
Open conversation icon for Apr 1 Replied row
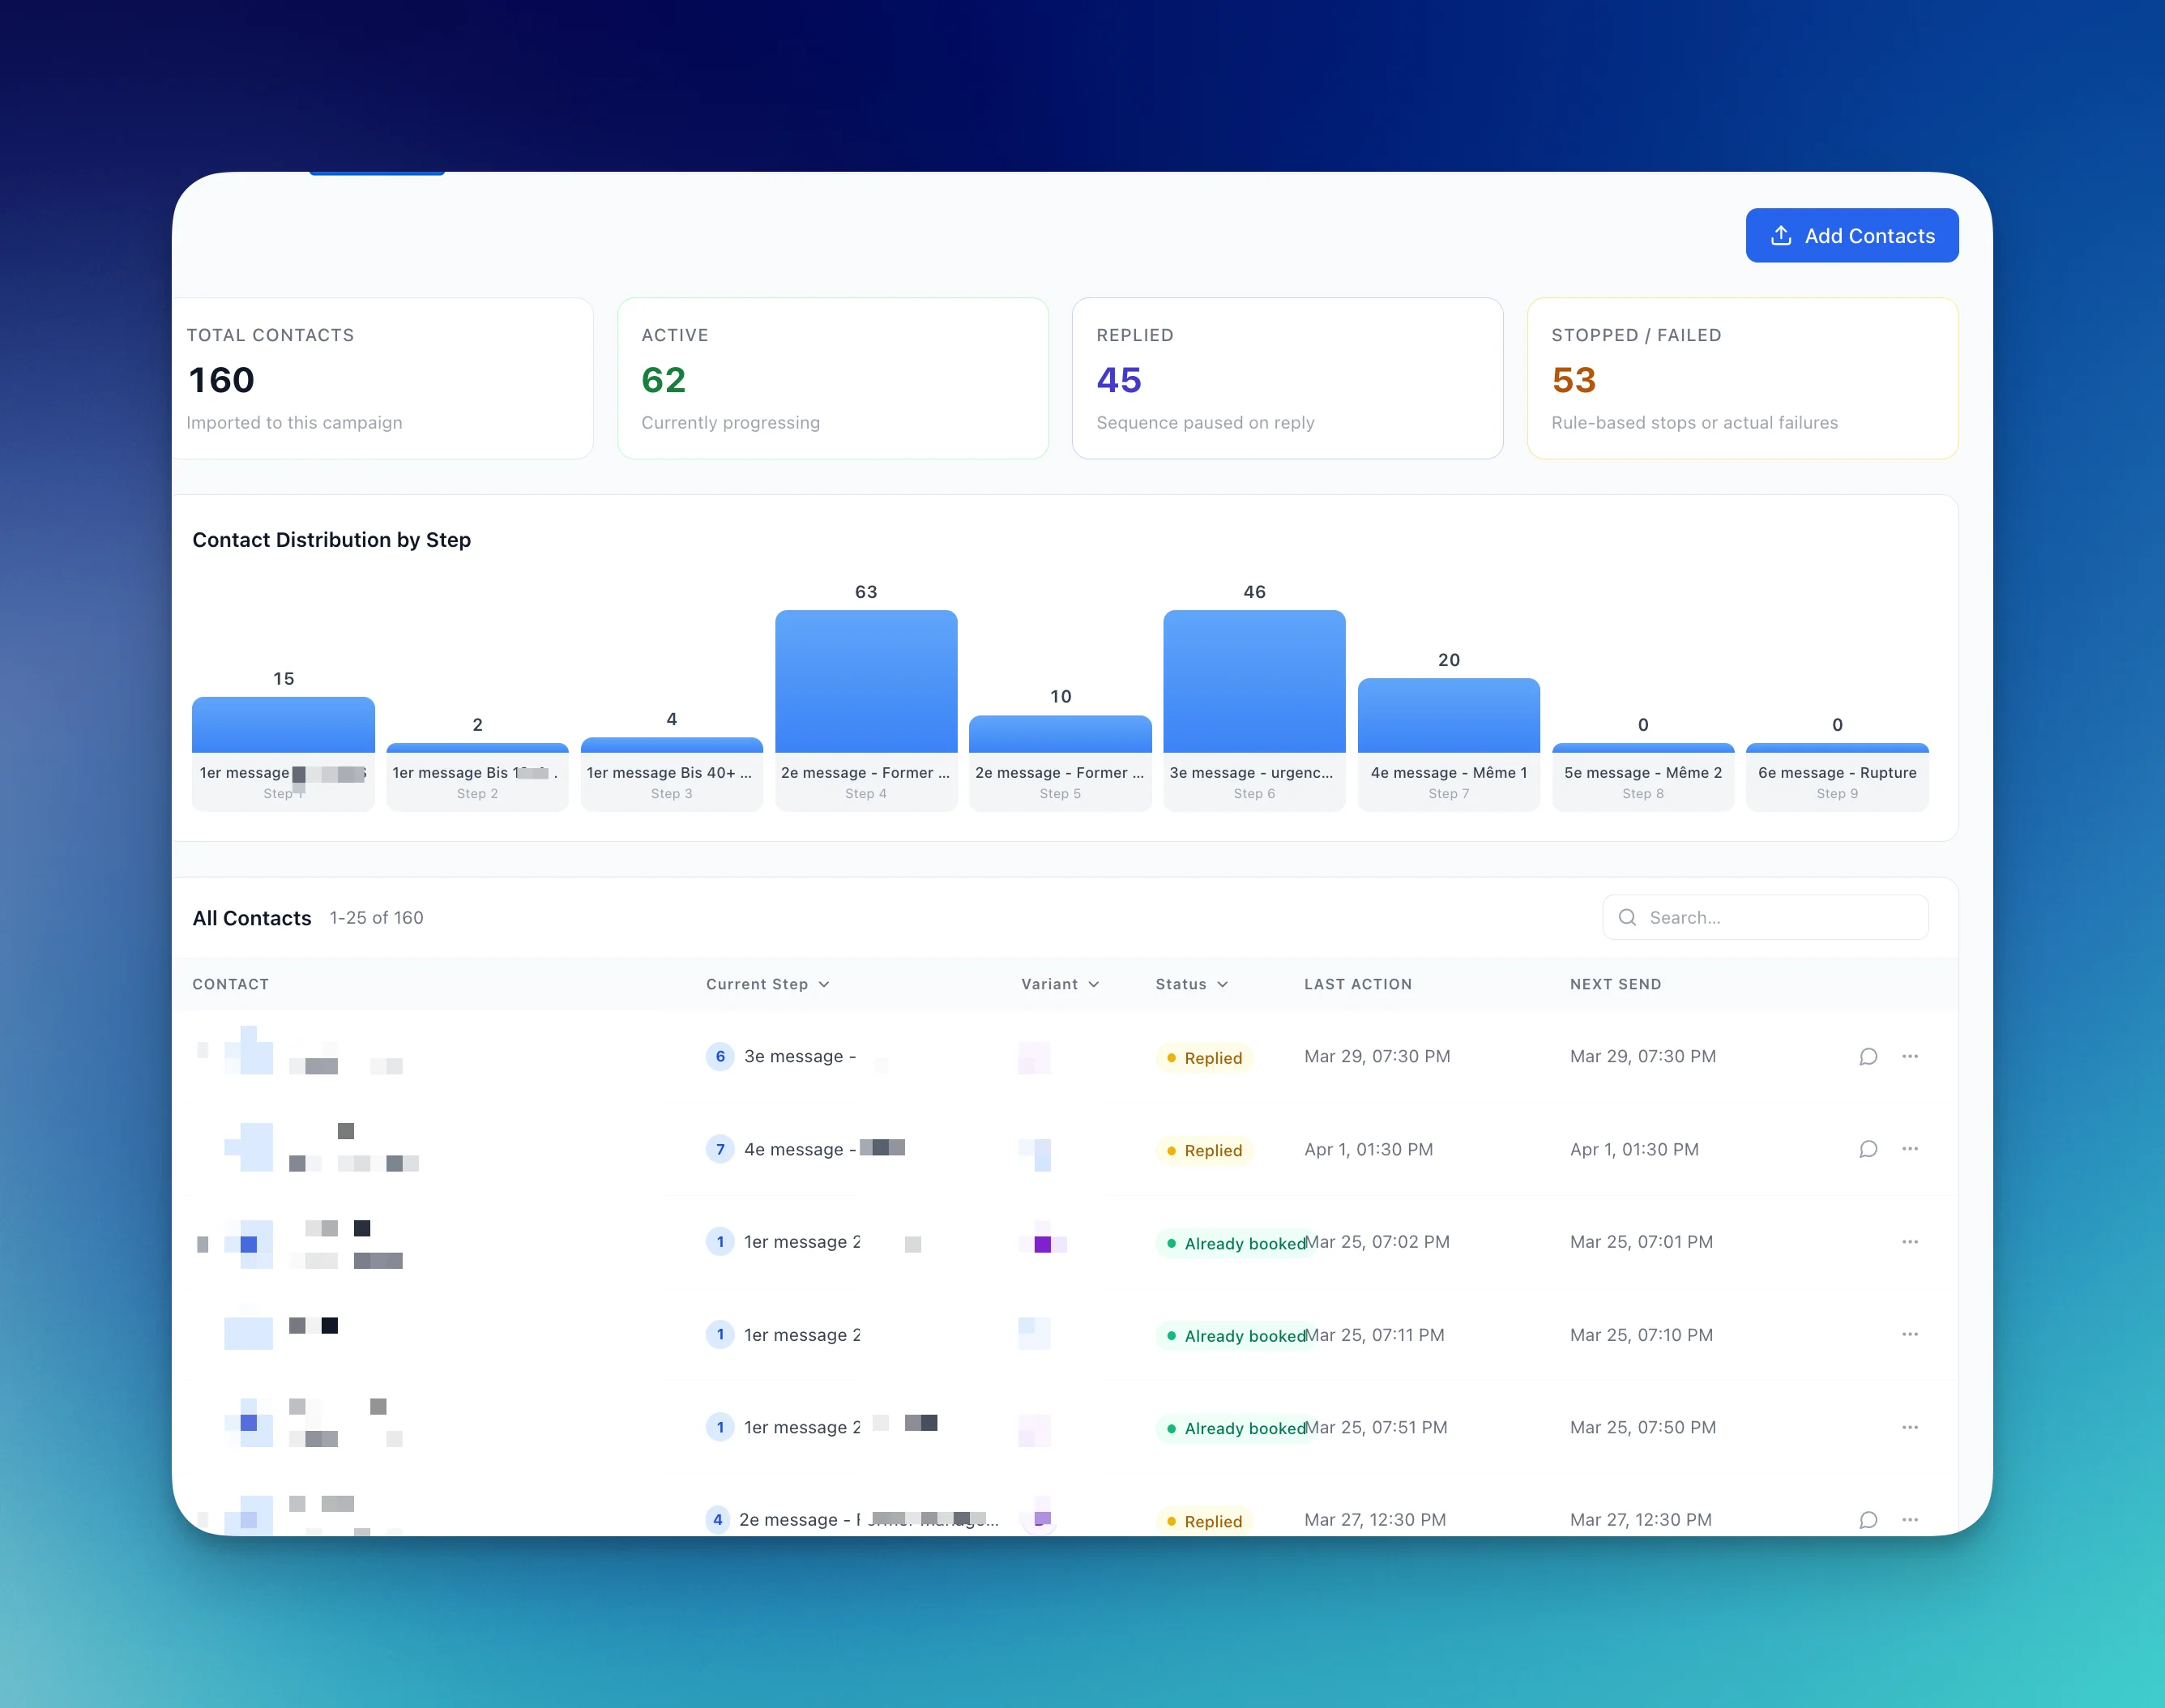1867,1149
